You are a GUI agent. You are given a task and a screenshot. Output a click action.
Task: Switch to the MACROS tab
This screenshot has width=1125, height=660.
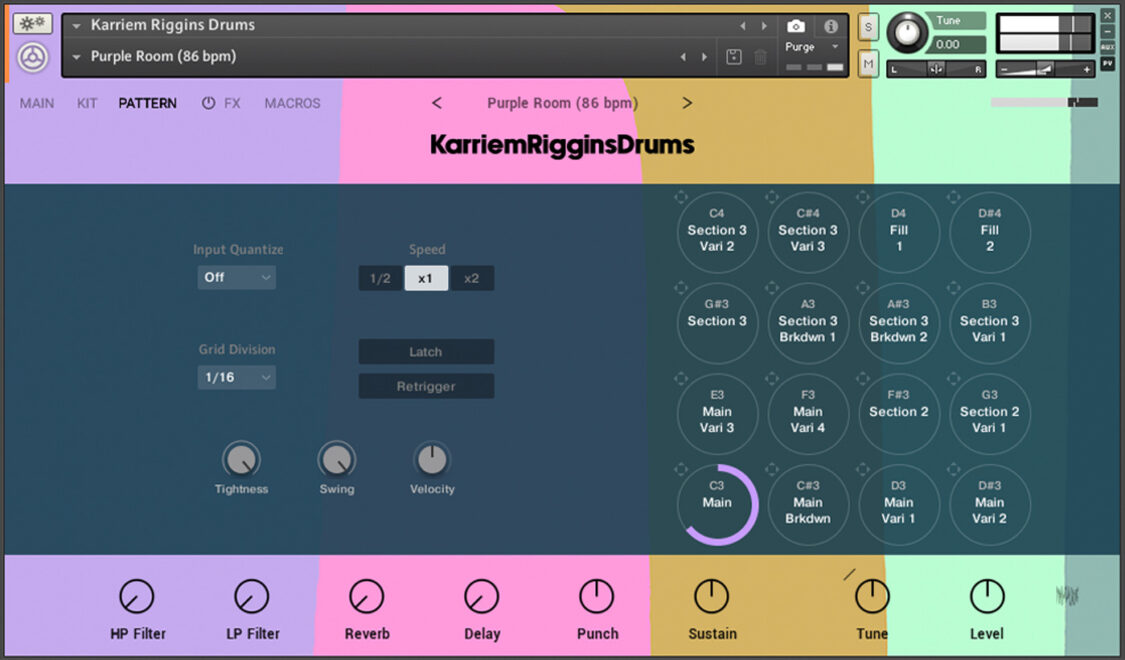[x=292, y=103]
